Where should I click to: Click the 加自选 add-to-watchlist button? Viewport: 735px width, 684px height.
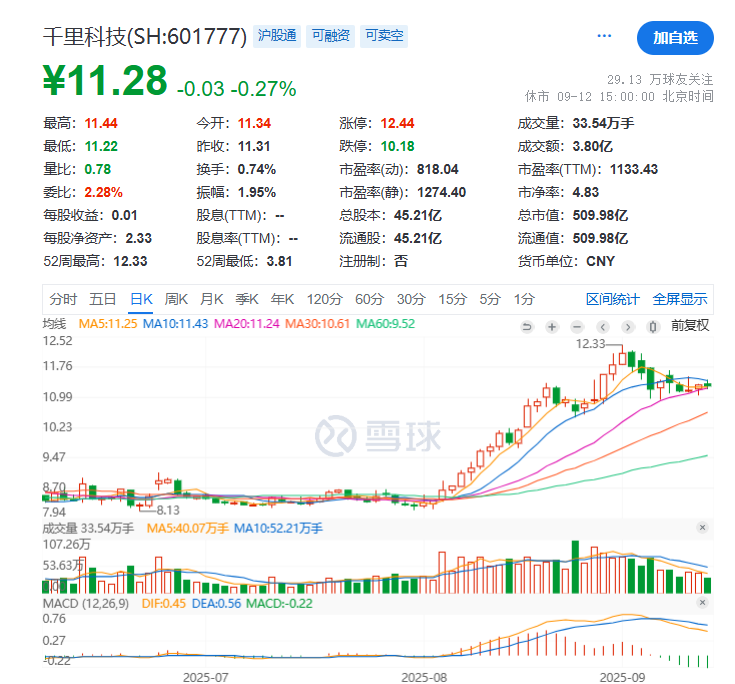(675, 38)
